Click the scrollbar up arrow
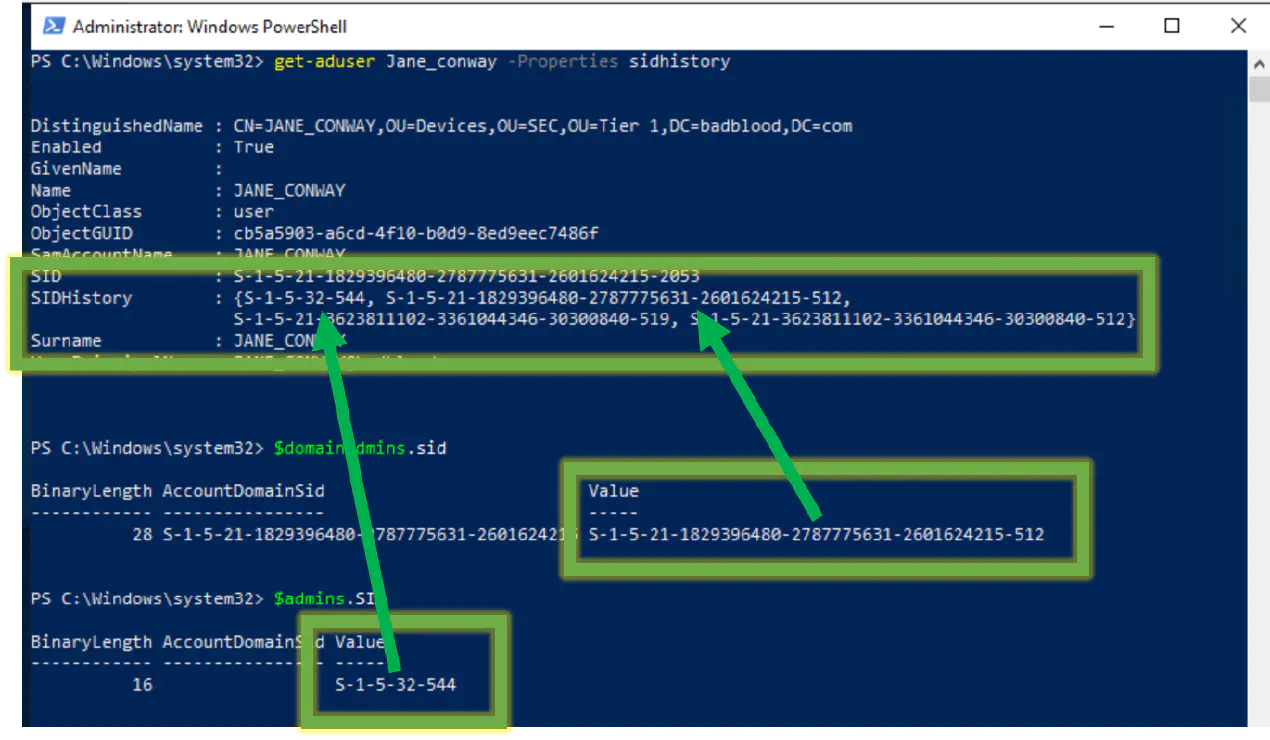The image size is (1270, 740). (1259, 63)
